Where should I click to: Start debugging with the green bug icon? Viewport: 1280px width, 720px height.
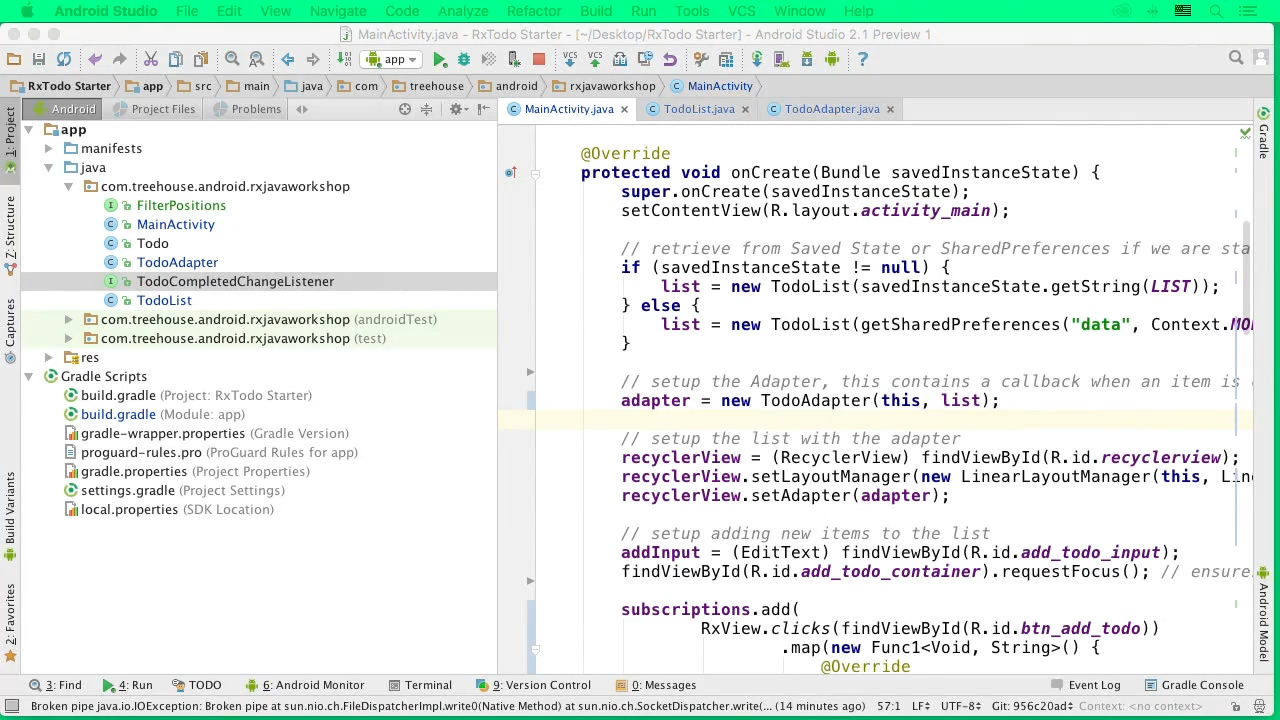[464, 59]
